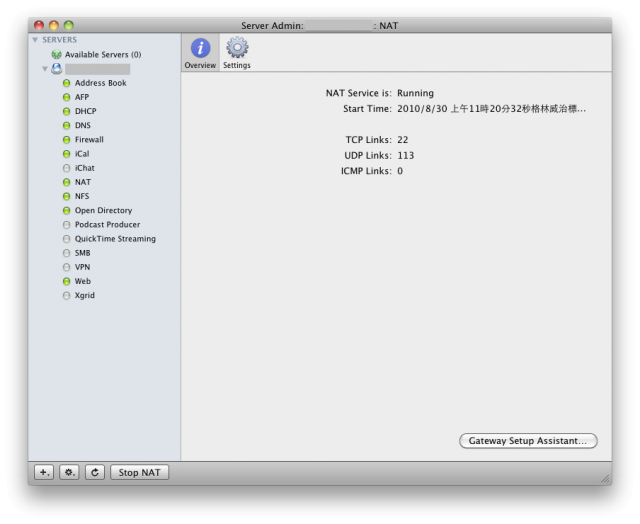This screenshot has height=524, width=640.
Task: Collapse the server's service list triangle
Action: [x=45, y=69]
